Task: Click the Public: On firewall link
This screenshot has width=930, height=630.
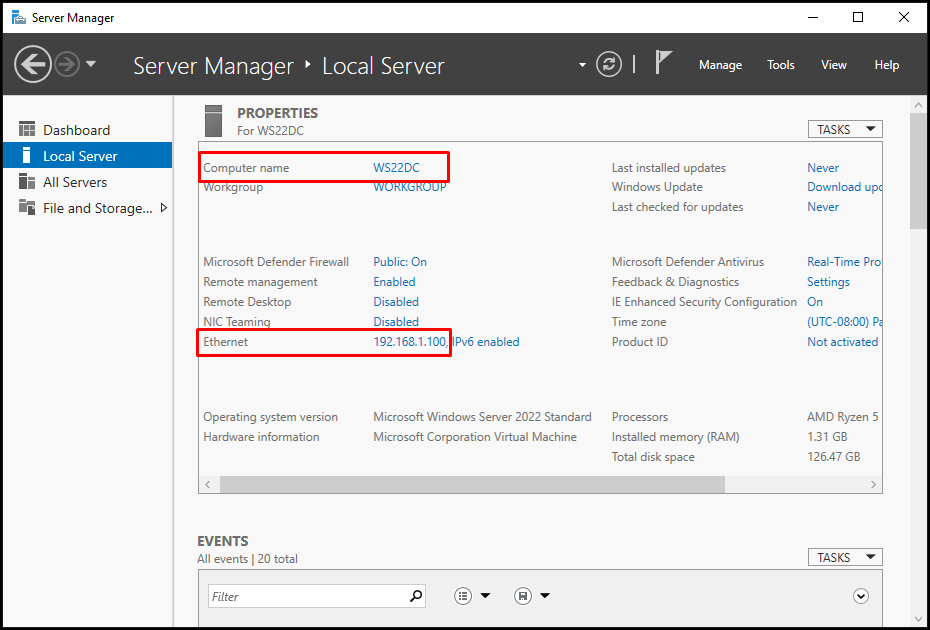Action: pyautogui.click(x=400, y=262)
